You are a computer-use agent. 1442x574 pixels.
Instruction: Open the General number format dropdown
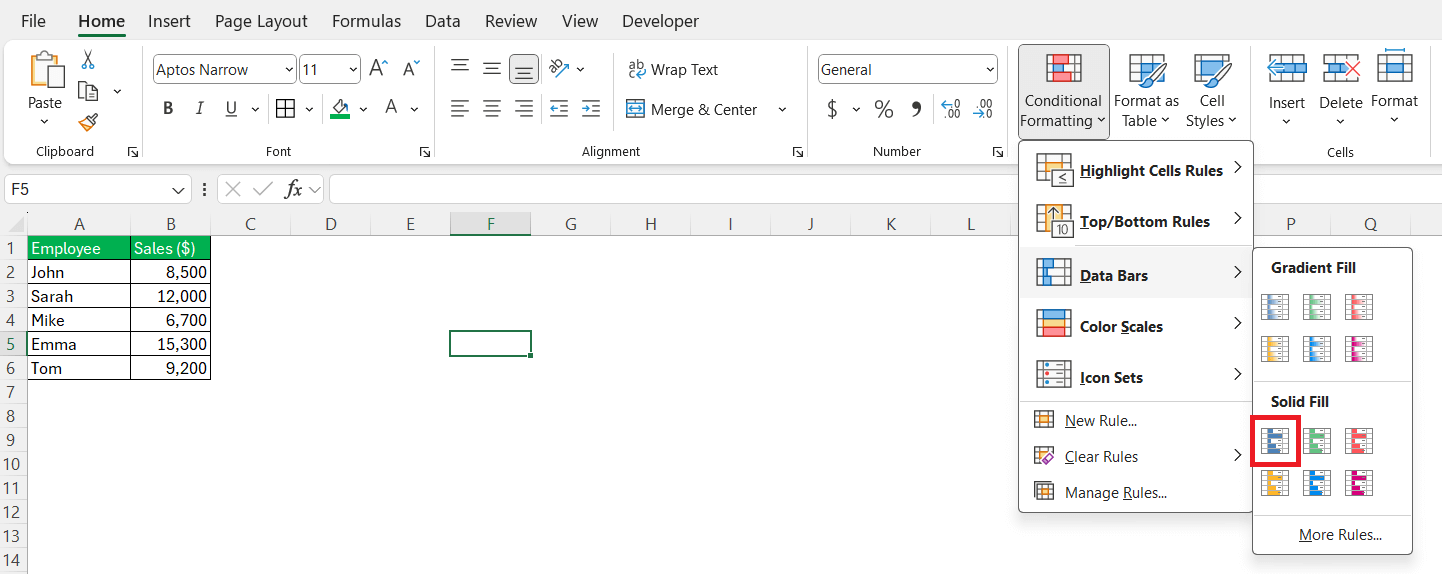990,69
